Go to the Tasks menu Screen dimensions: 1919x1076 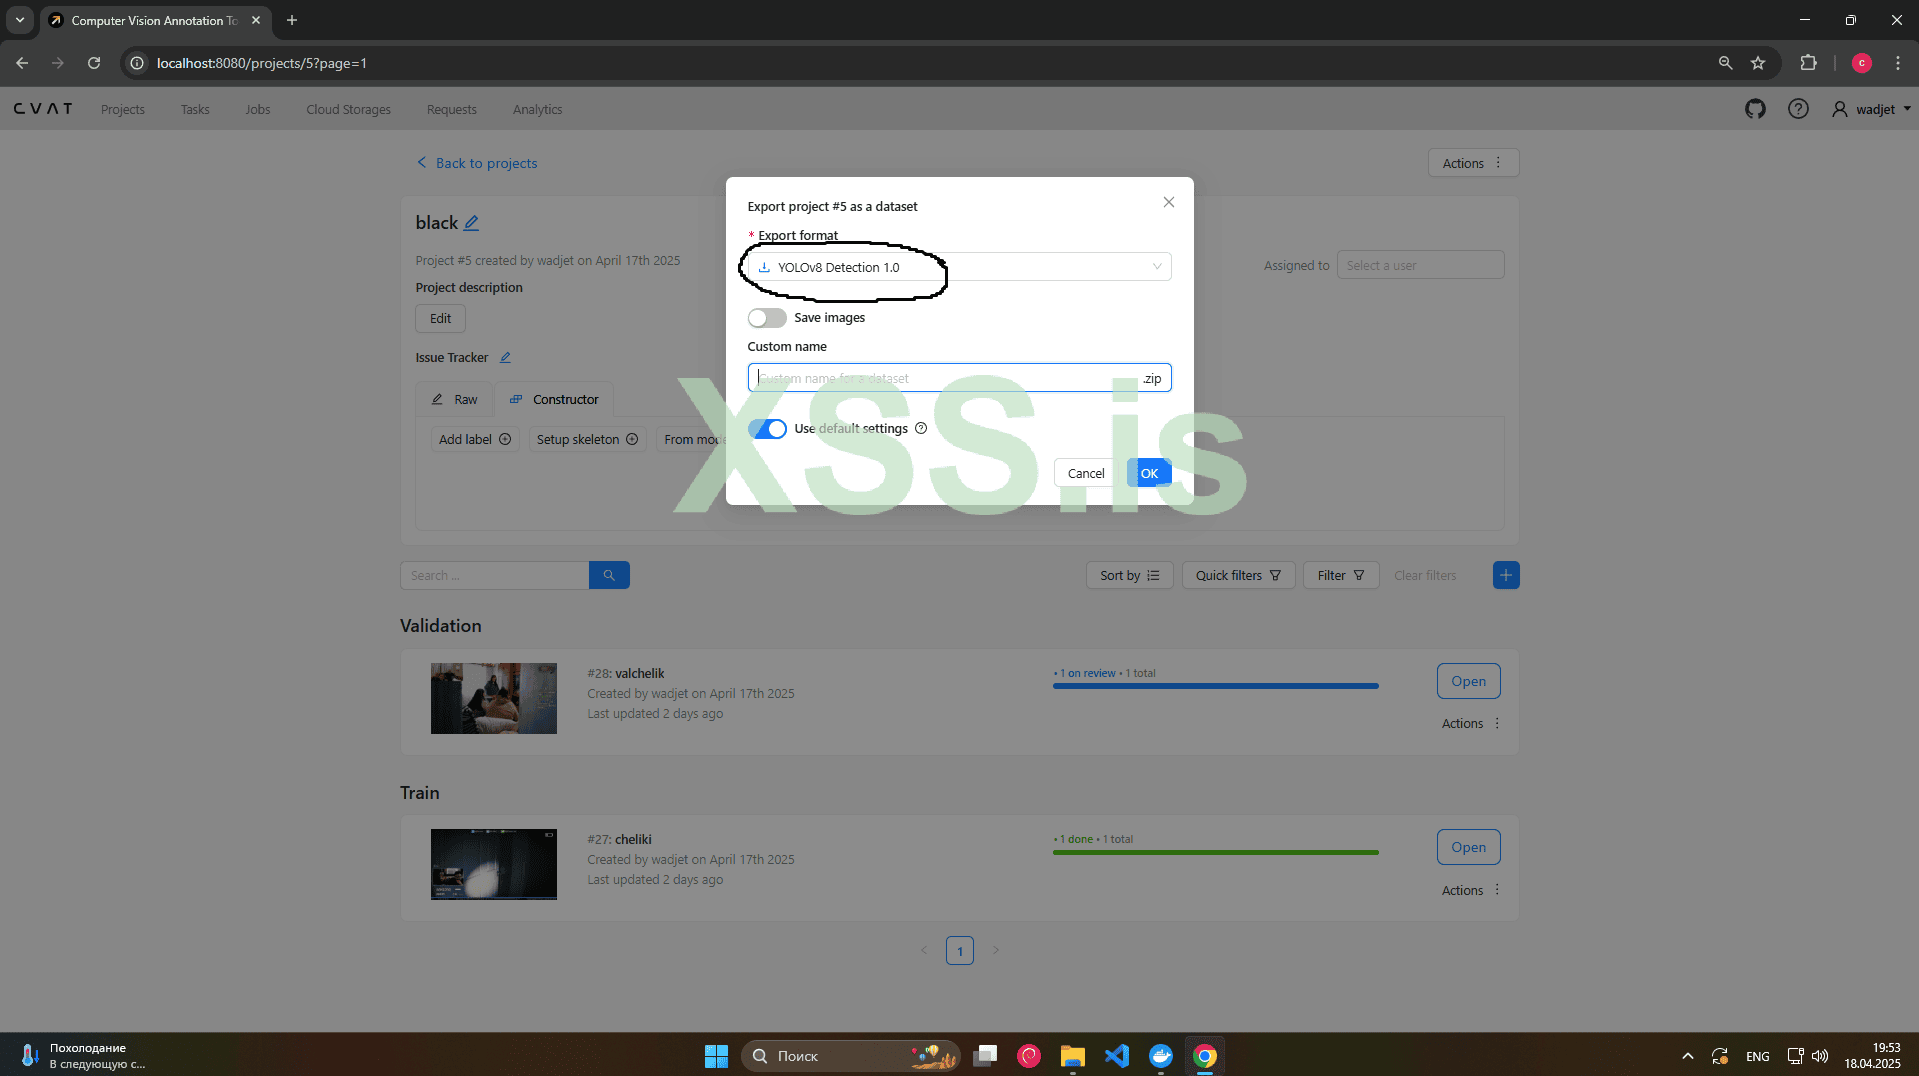pos(195,109)
